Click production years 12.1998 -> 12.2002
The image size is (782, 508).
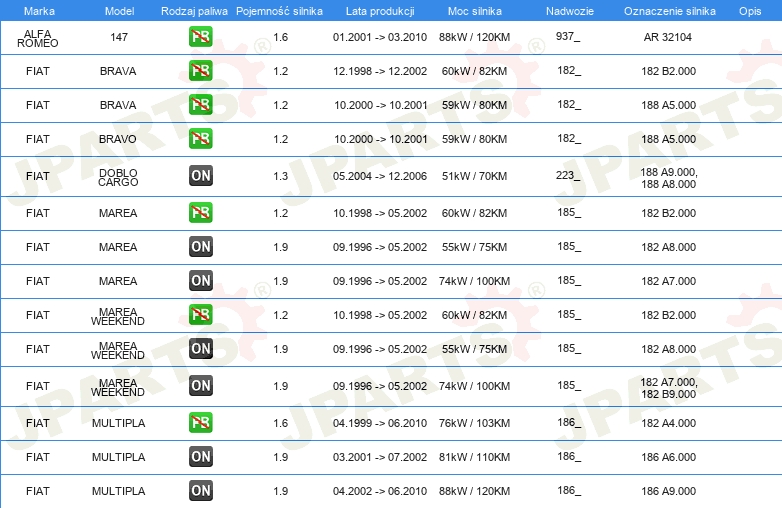pyautogui.click(x=380, y=71)
